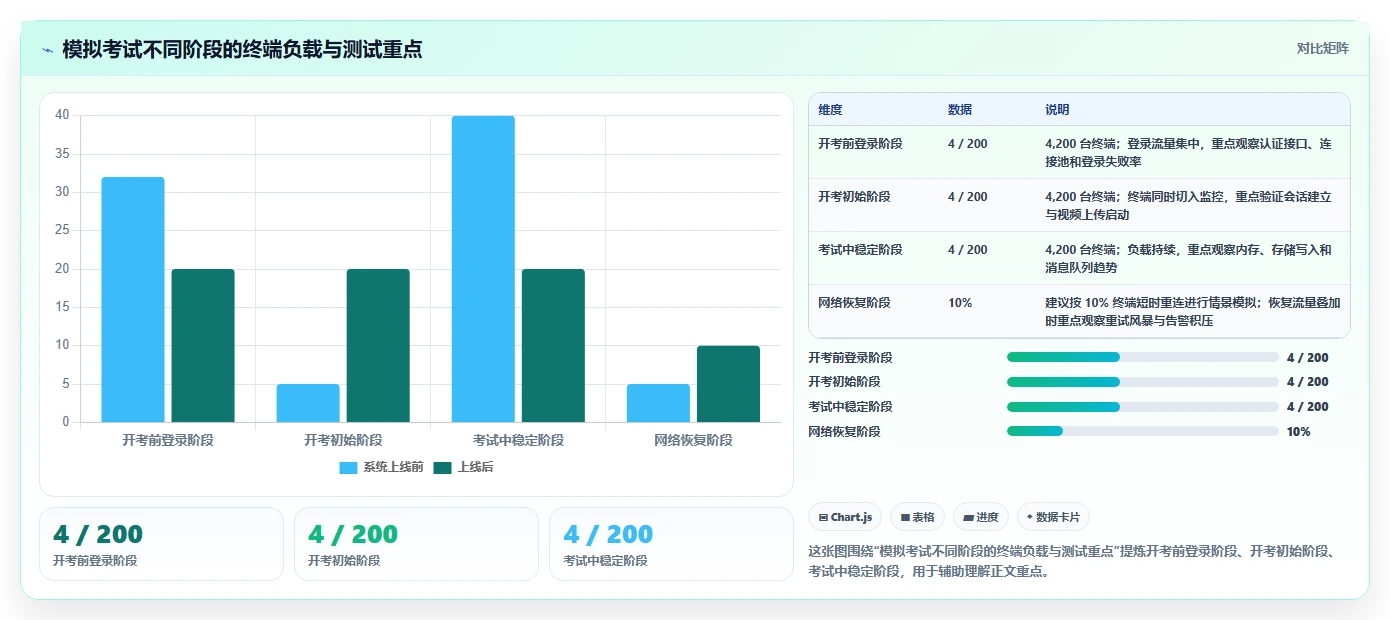Image resolution: width=1390 pixels, height=620 pixels.
Task: Click the Chart.js chip
Action: (x=845, y=517)
